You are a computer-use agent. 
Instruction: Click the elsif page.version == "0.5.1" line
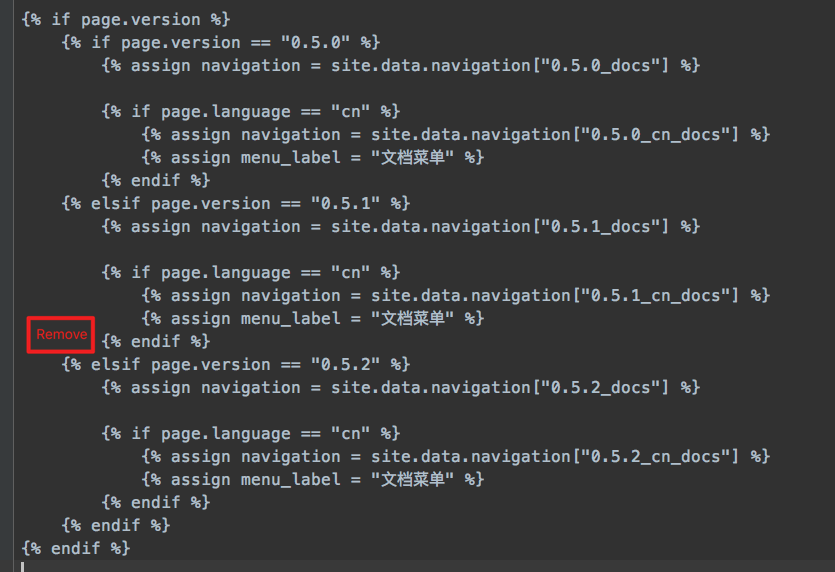(236, 203)
